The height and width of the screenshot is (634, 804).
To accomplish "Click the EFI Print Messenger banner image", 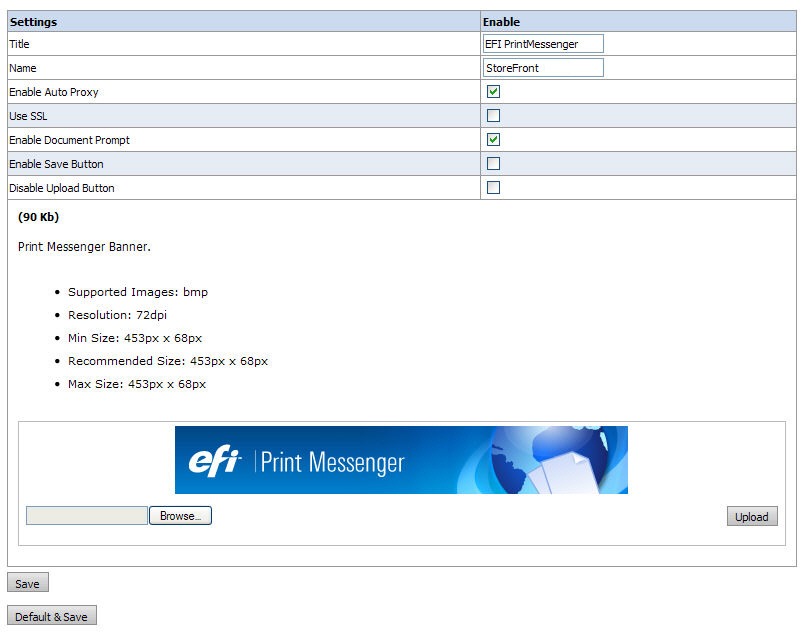I will point(401,460).
